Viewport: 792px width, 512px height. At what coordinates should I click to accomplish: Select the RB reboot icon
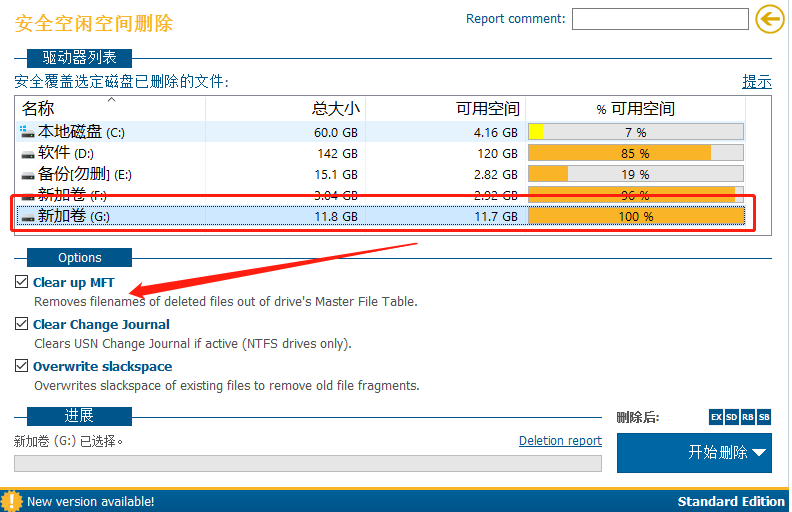click(x=748, y=417)
